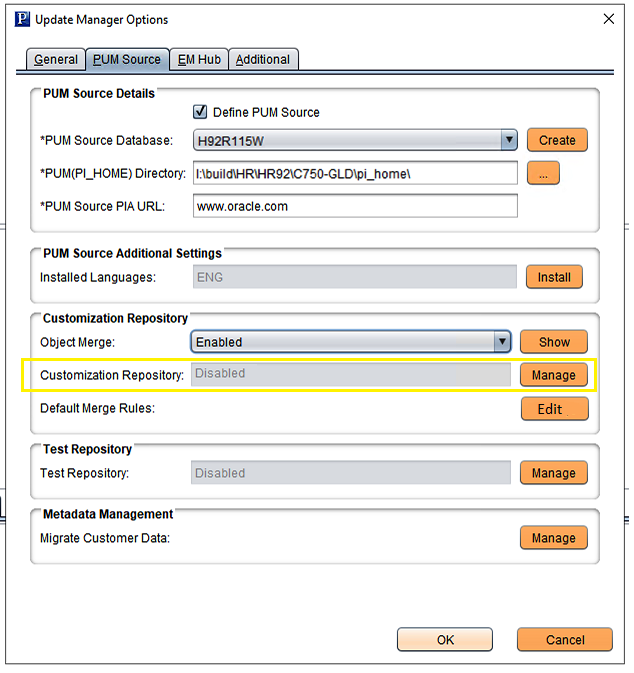This screenshot has height=673, width=634.
Task: Open the PUM Source Database dropdown
Action: tap(508, 140)
